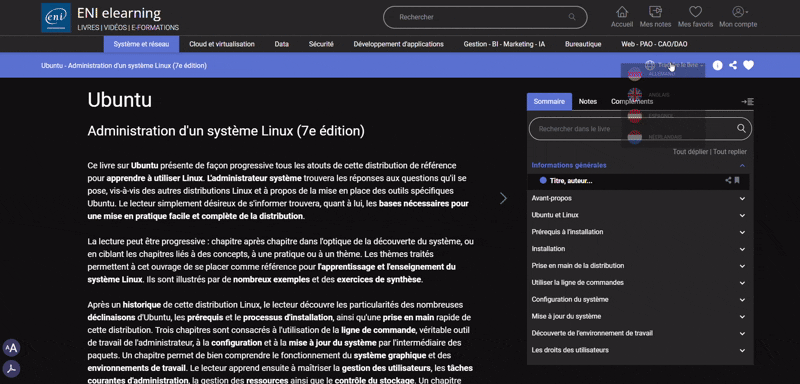Expand Les droits des utilisateurs chapter
Image resolution: width=800 pixels, height=384 pixels.
coord(742,350)
